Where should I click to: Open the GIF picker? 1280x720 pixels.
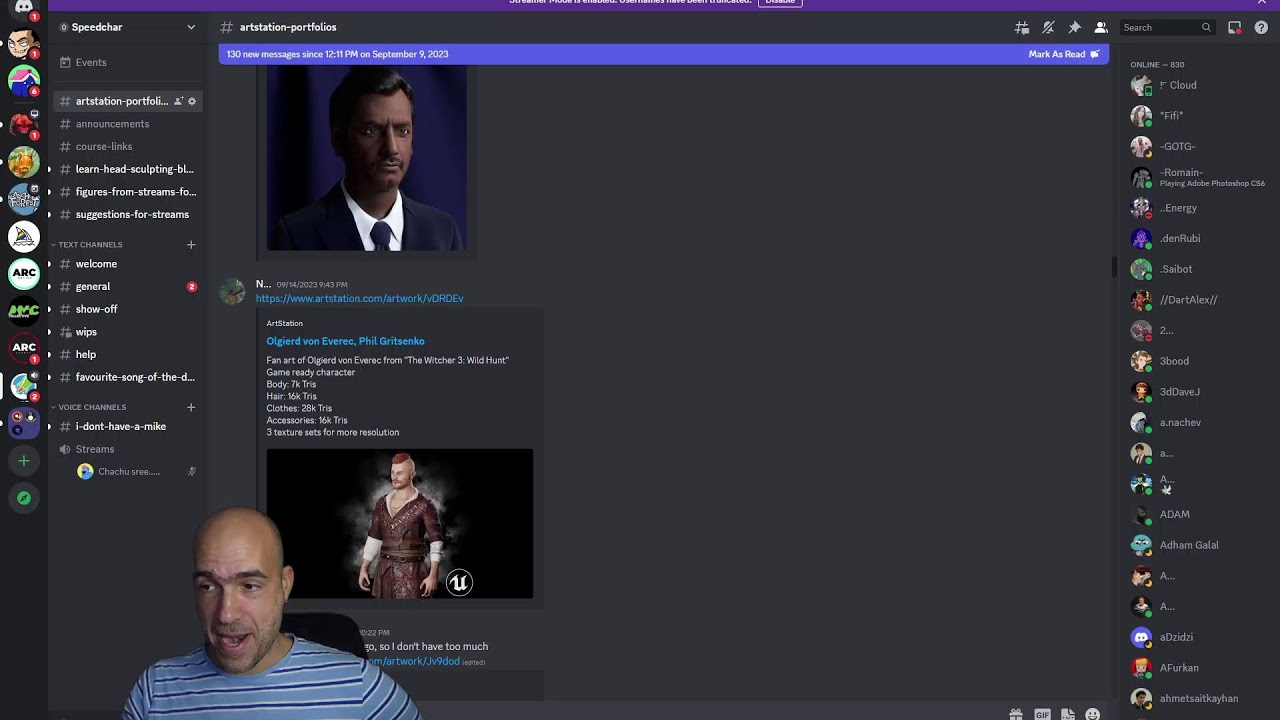[1042, 714]
